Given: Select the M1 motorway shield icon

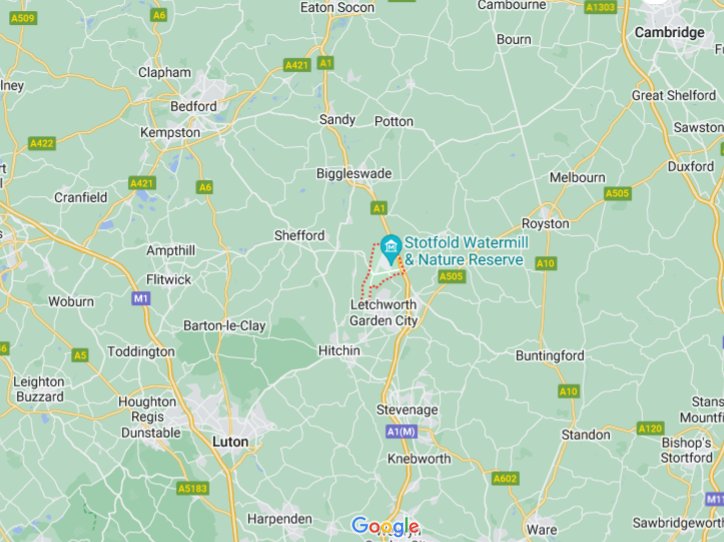Looking at the screenshot, I should tap(141, 298).
